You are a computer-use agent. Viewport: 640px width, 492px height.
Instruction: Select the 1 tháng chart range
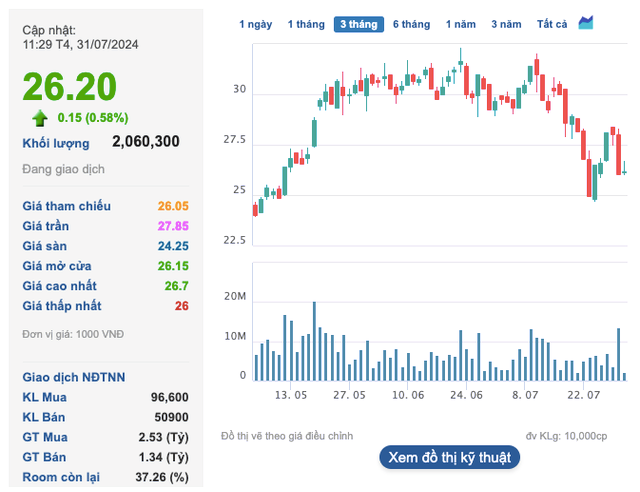click(x=306, y=24)
